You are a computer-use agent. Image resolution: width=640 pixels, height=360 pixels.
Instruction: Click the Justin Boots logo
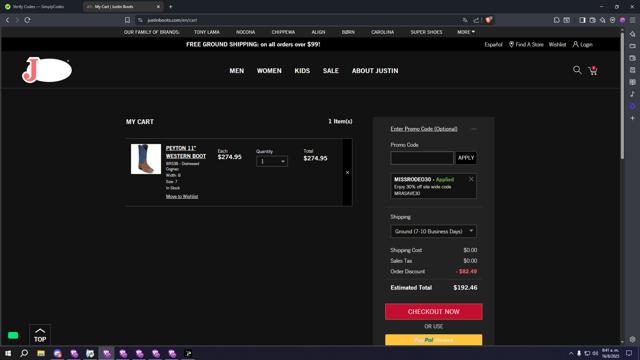[47, 70]
